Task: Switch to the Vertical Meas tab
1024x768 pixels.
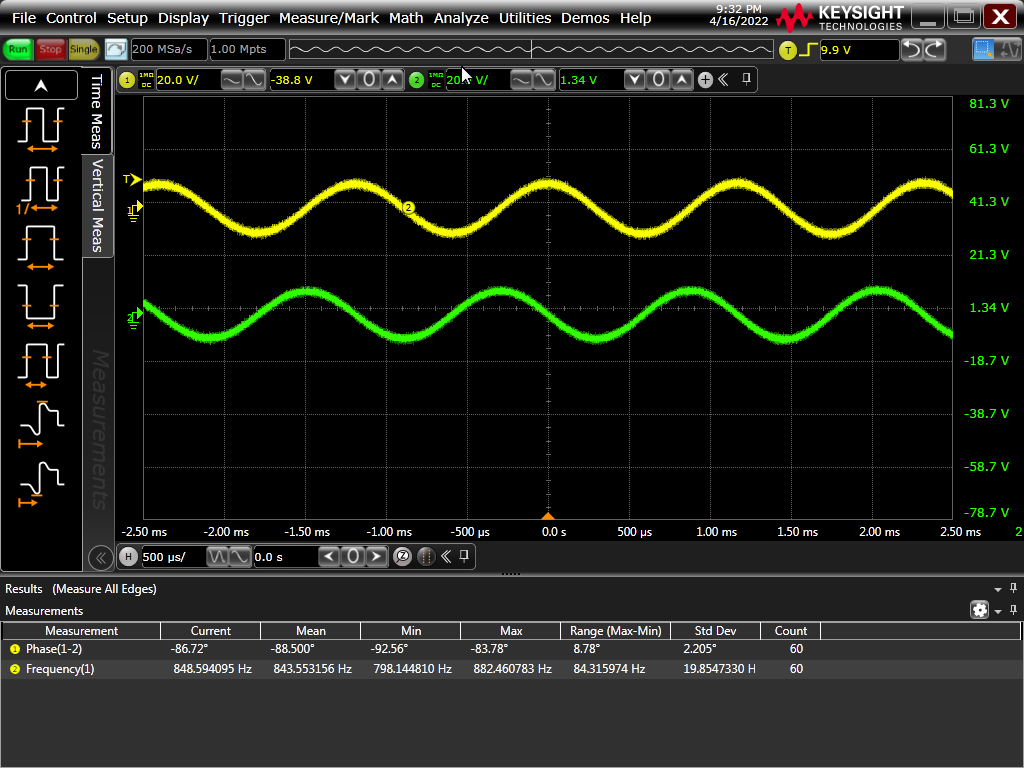Action: (x=98, y=205)
